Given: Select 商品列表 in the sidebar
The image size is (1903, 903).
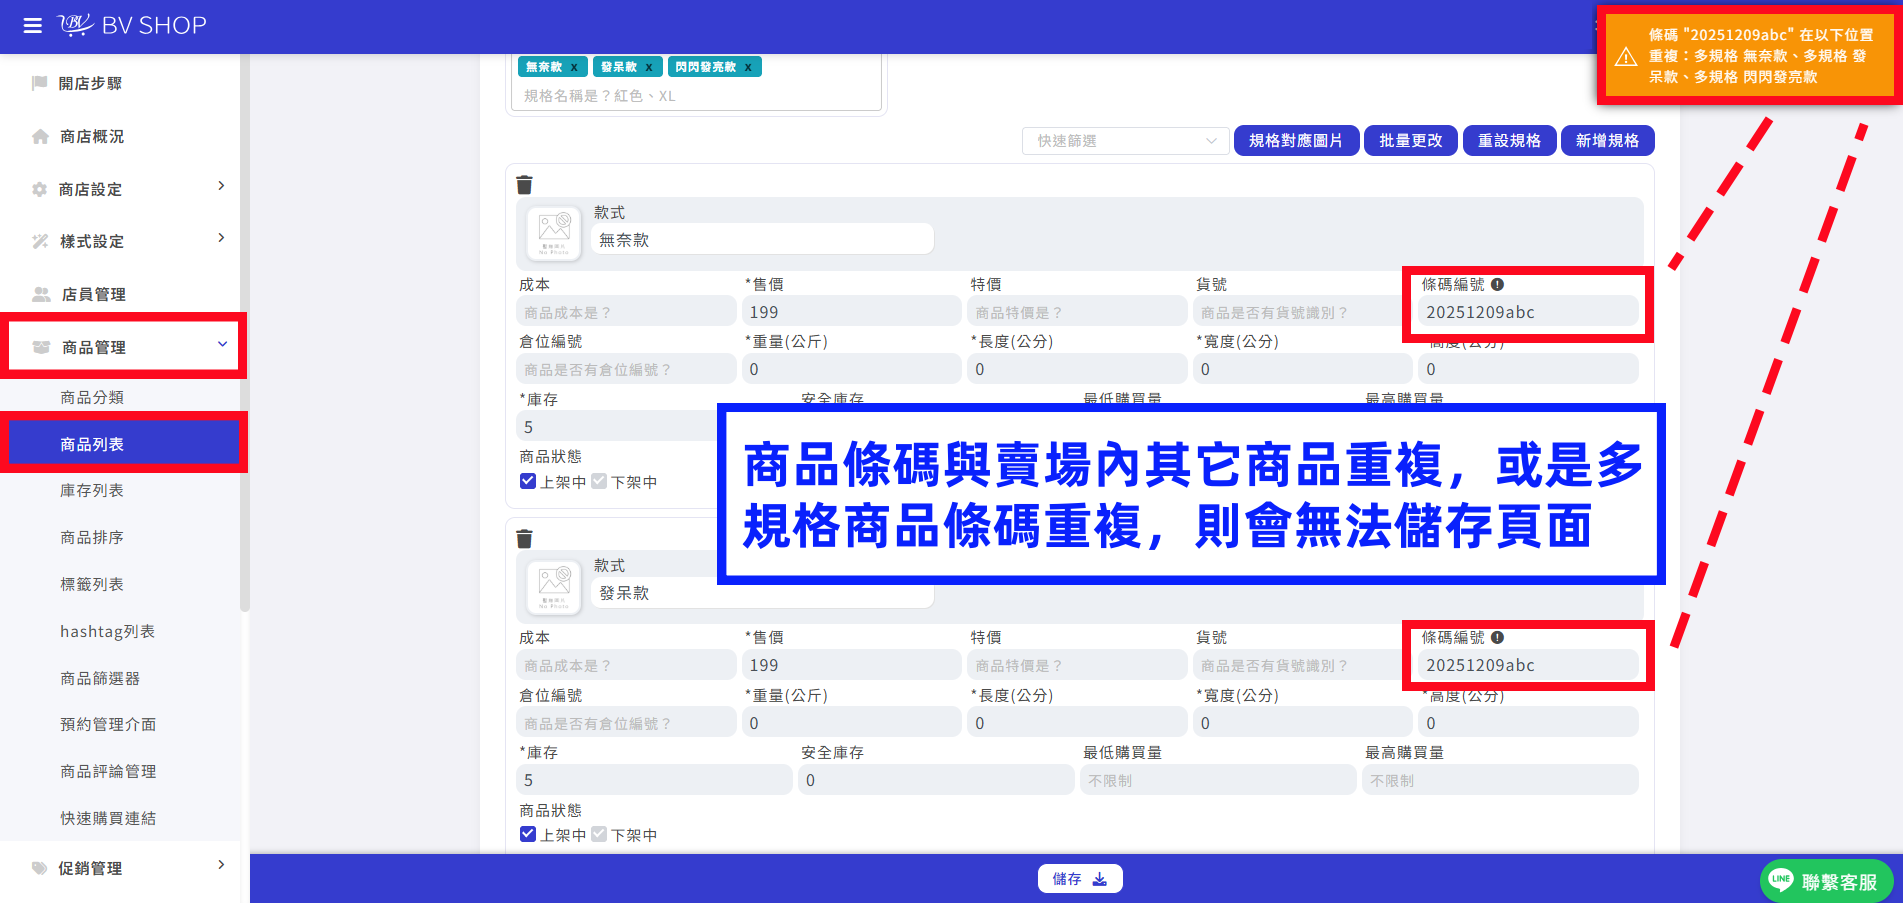Looking at the screenshot, I should click(x=124, y=444).
